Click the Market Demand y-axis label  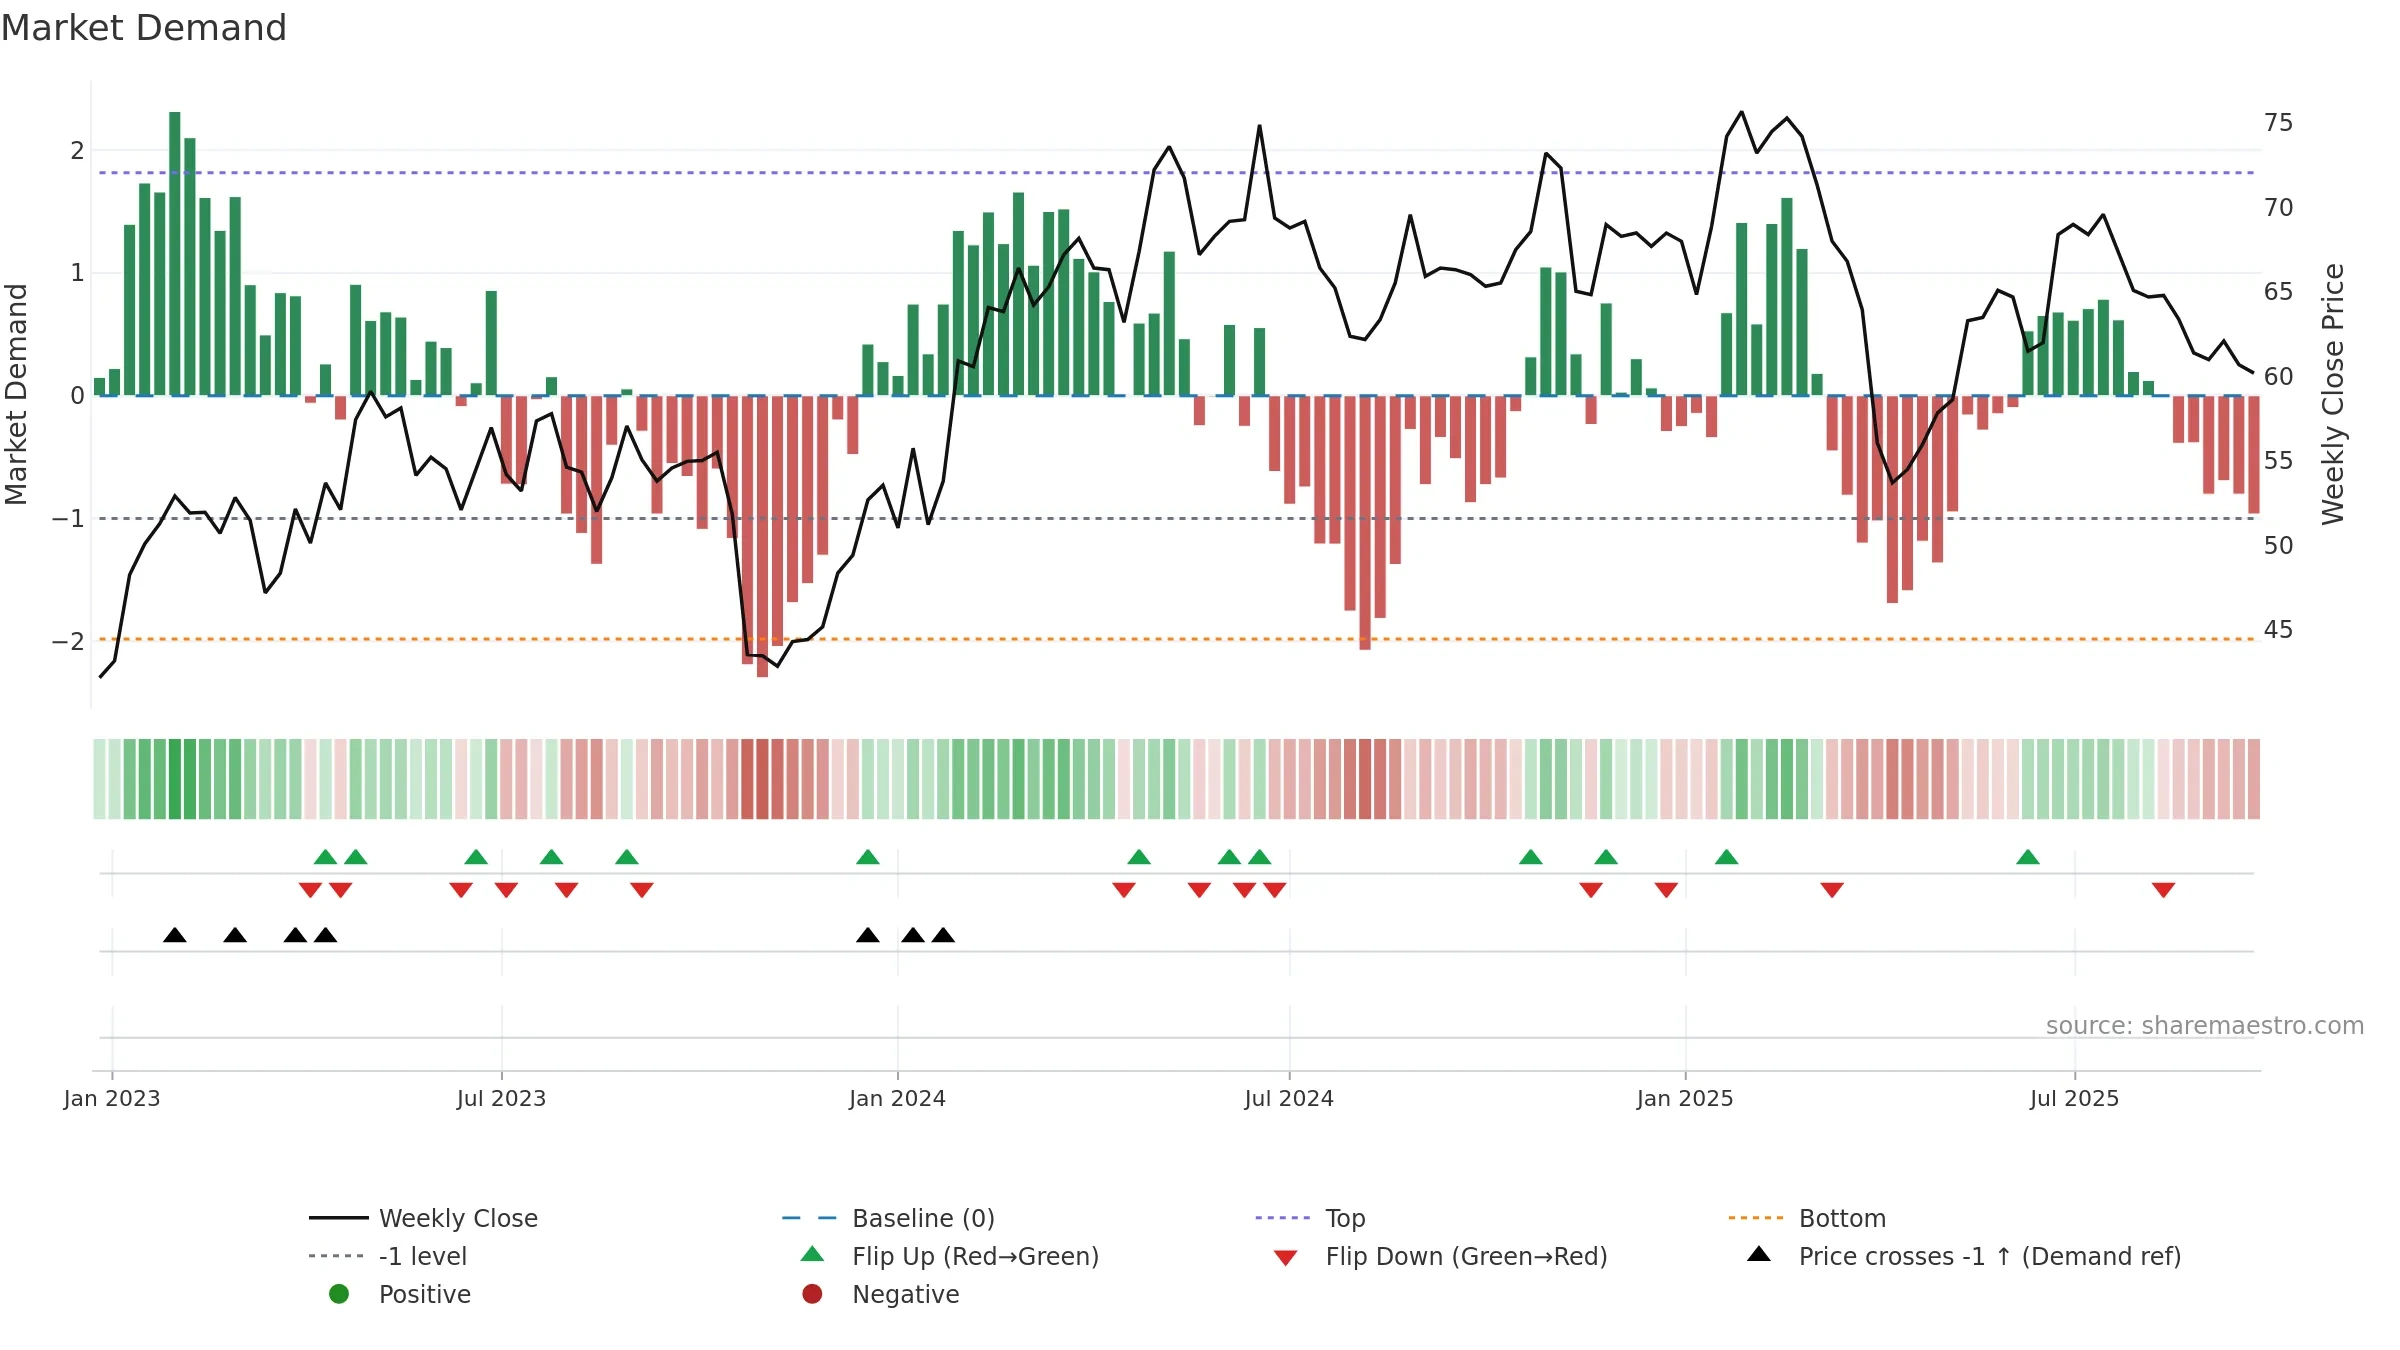click(16, 394)
